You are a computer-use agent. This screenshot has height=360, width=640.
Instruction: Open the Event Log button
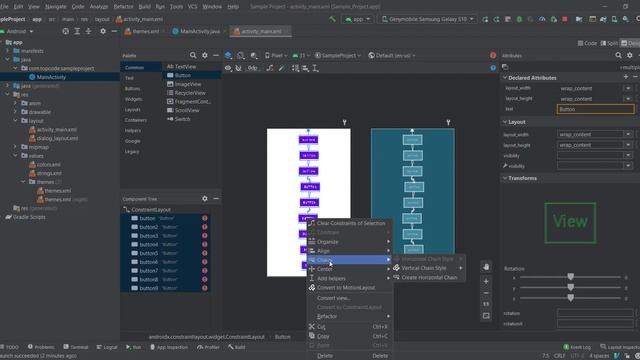(577, 347)
